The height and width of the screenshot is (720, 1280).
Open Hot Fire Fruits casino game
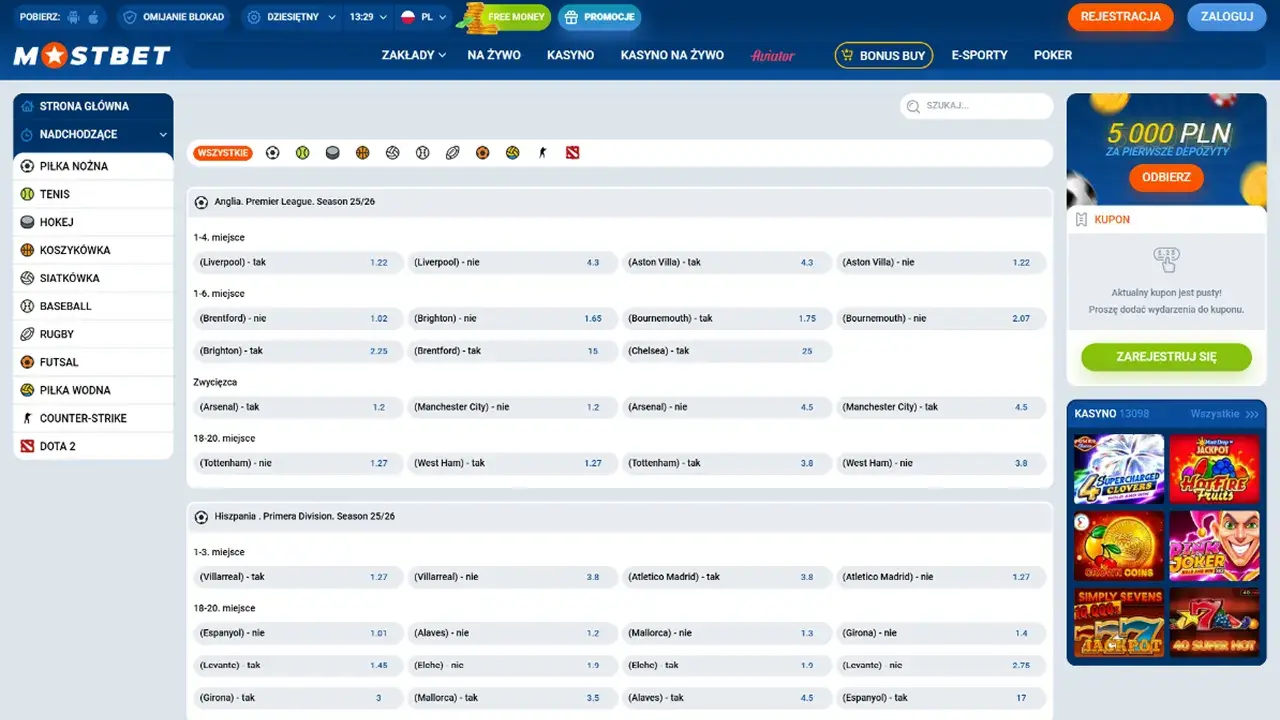(x=1214, y=469)
